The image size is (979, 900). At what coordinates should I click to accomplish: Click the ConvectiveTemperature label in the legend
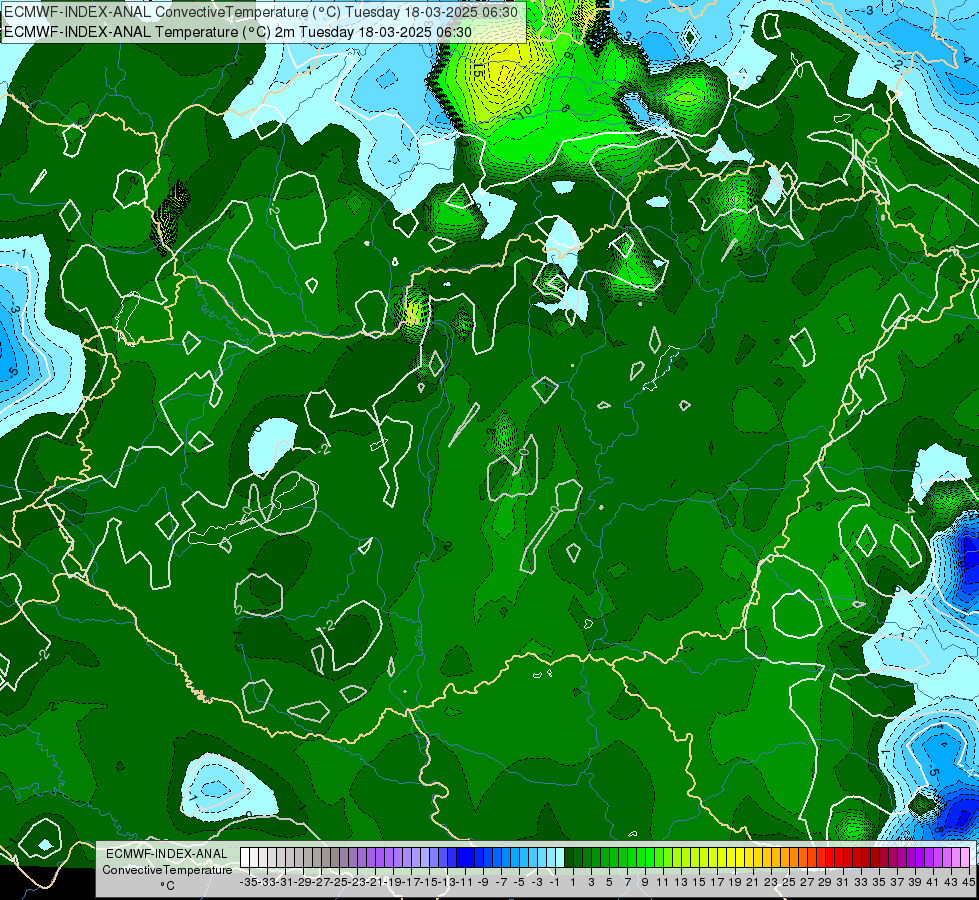(x=167, y=869)
